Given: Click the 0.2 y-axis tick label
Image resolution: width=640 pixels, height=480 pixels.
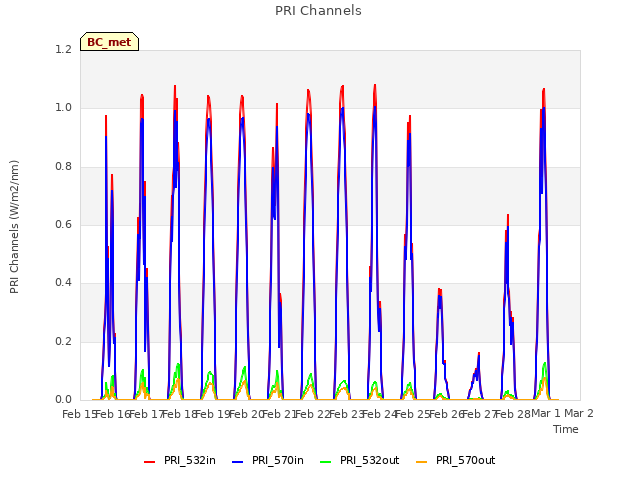Looking at the screenshot, I should tap(64, 341).
